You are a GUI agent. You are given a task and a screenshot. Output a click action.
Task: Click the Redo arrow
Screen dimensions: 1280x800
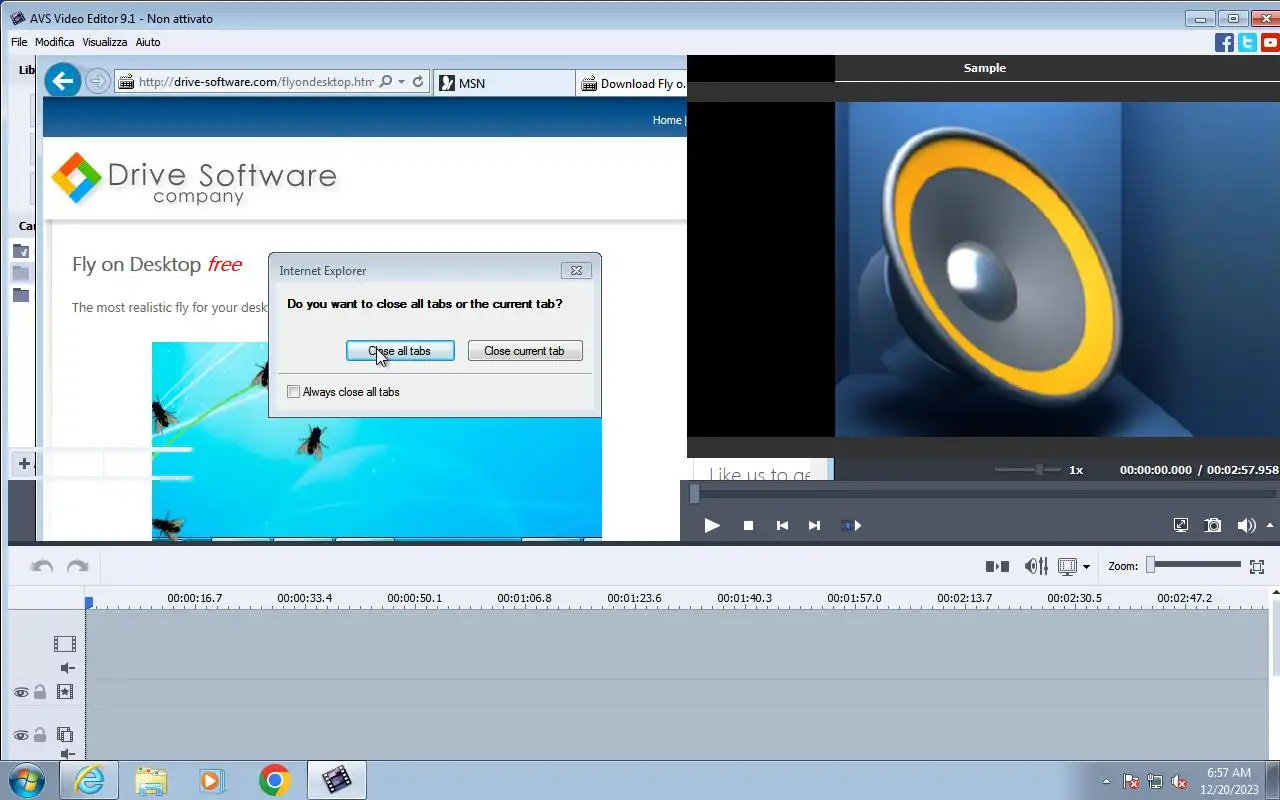pos(77,566)
